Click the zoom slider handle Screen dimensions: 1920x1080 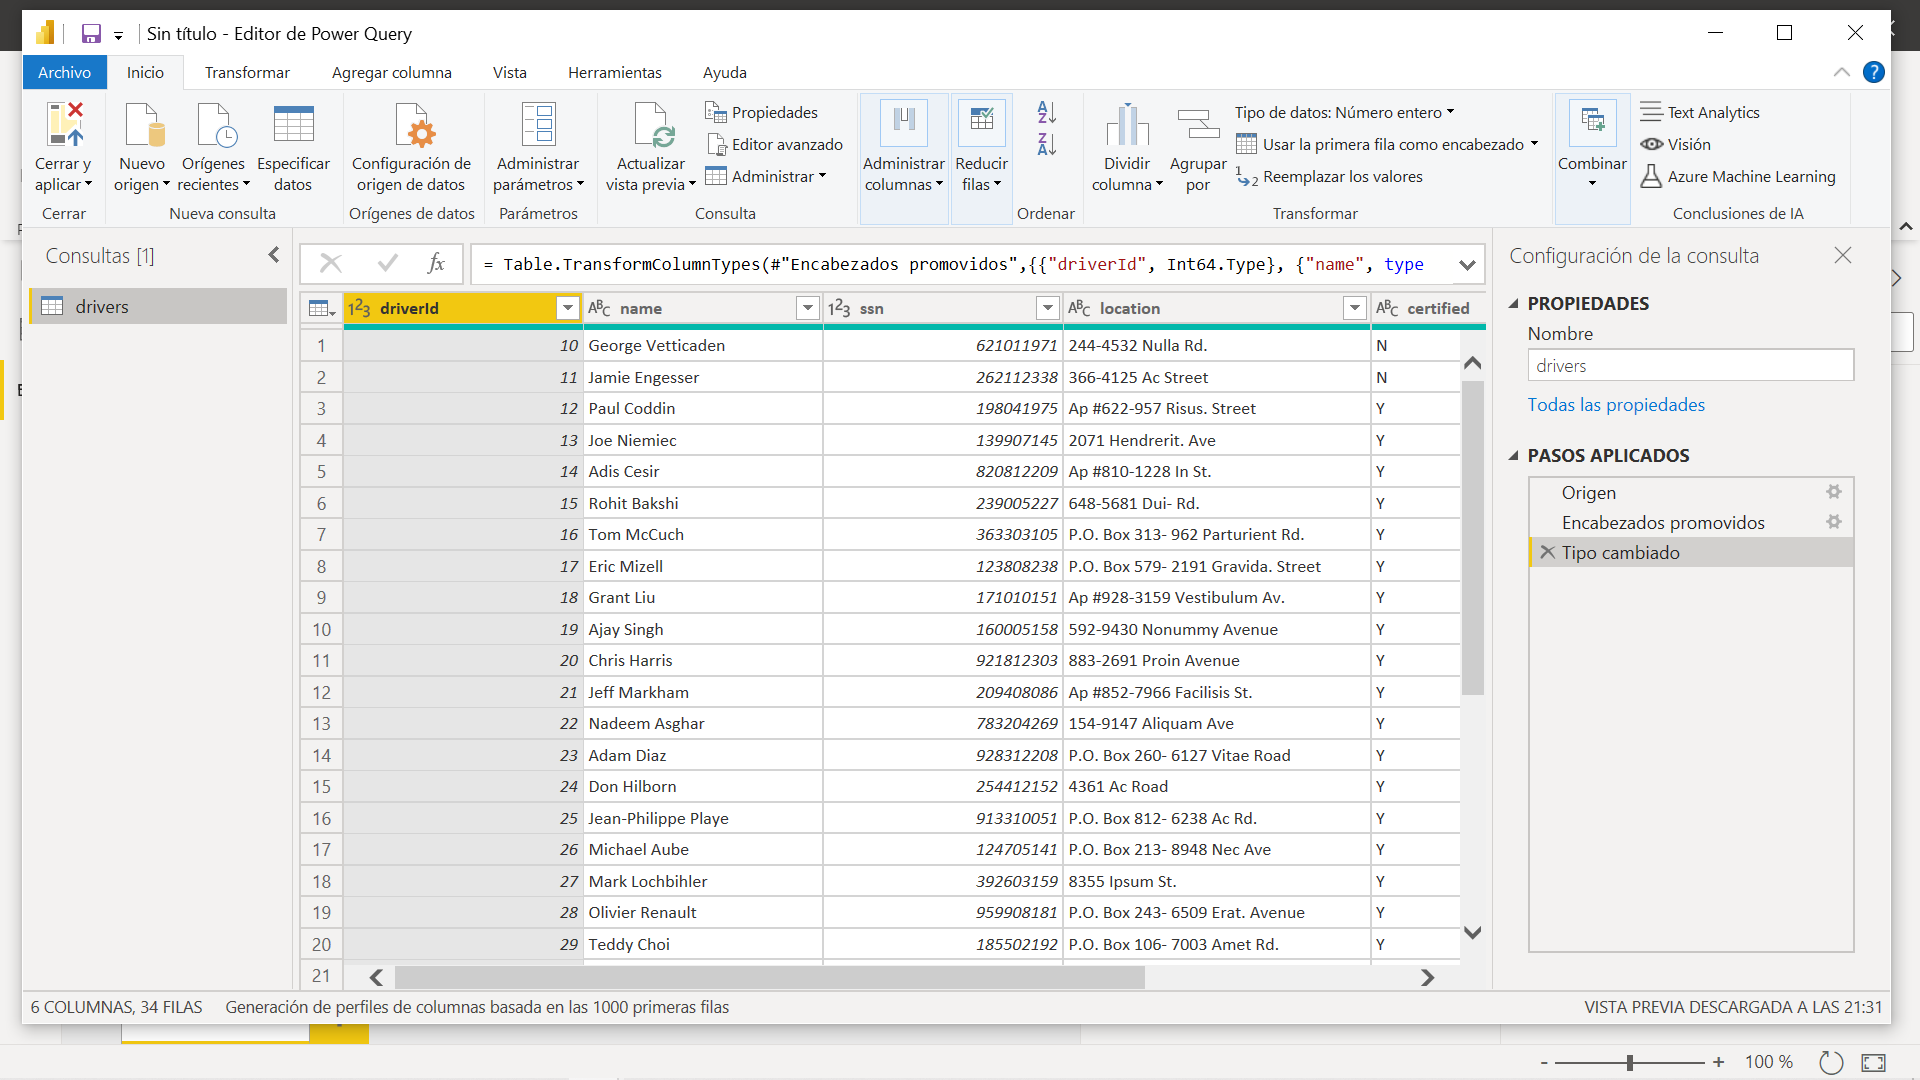1629,1062
